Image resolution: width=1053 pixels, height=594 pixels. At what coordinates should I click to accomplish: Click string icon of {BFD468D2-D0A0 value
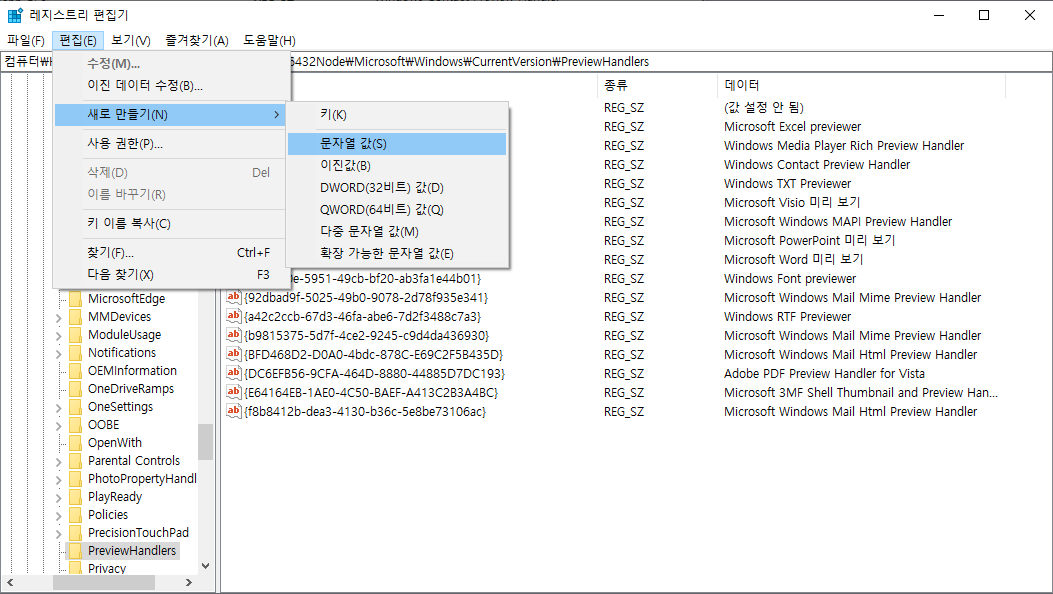pyautogui.click(x=234, y=354)
